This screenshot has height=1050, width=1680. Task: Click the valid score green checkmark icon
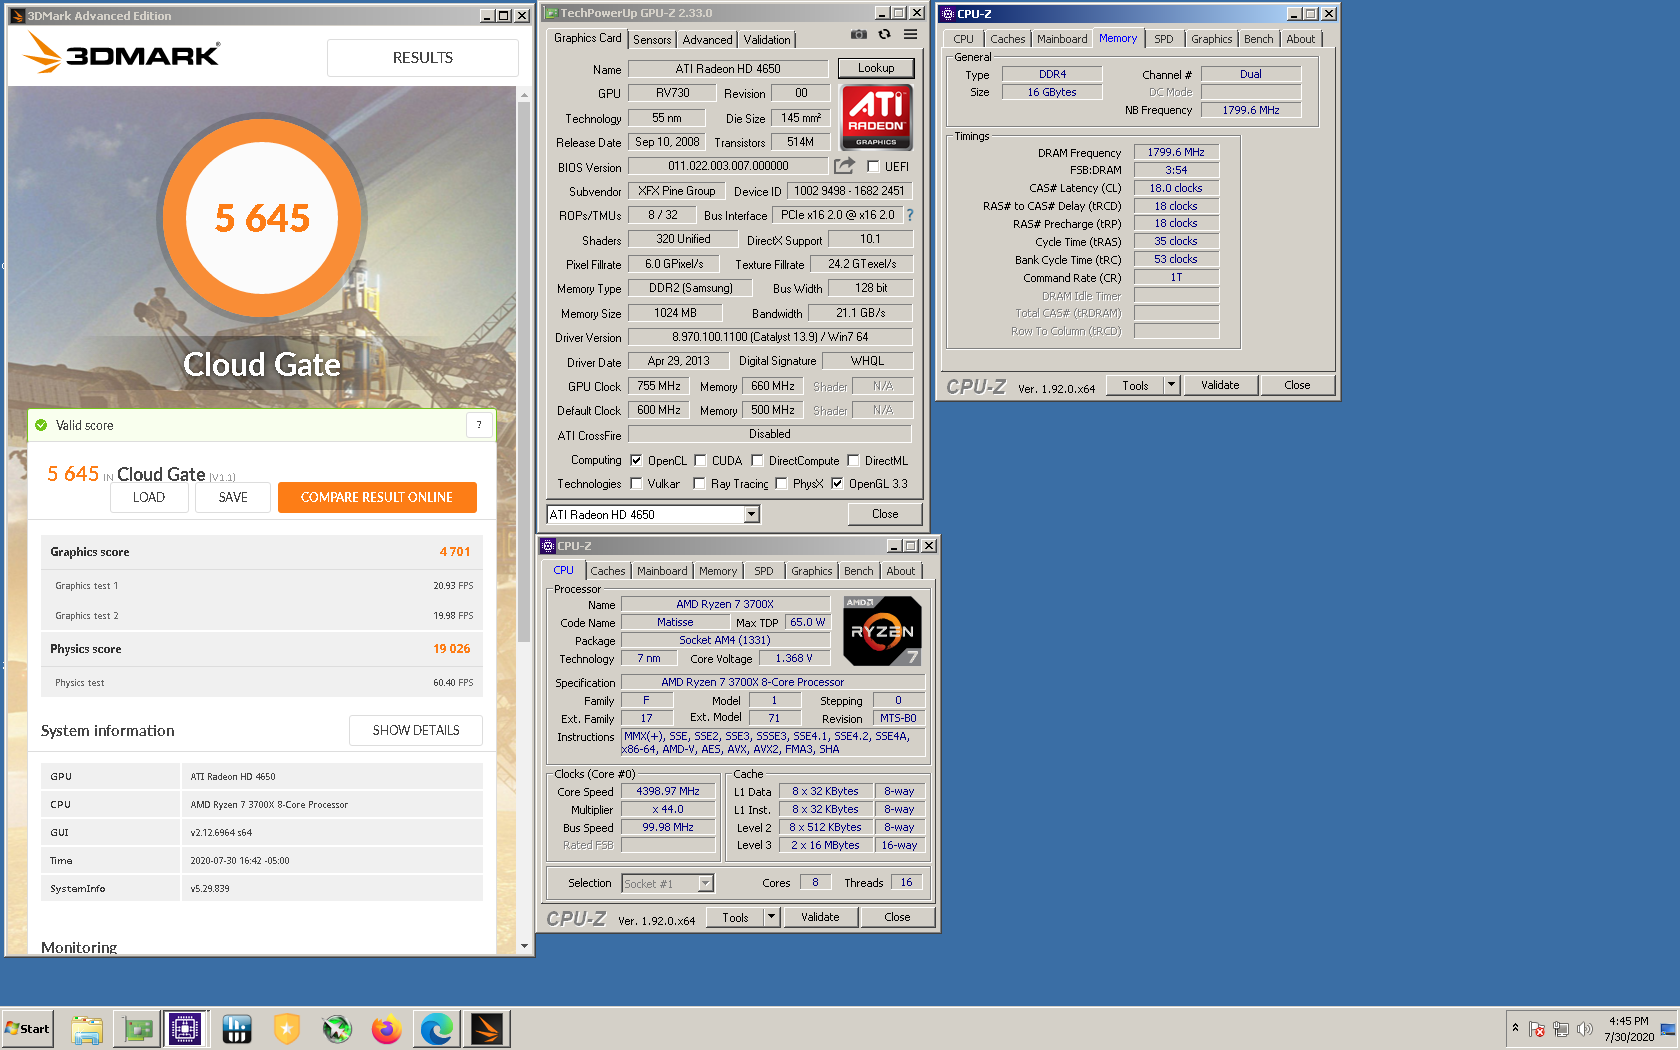click(x=41, y=425)
